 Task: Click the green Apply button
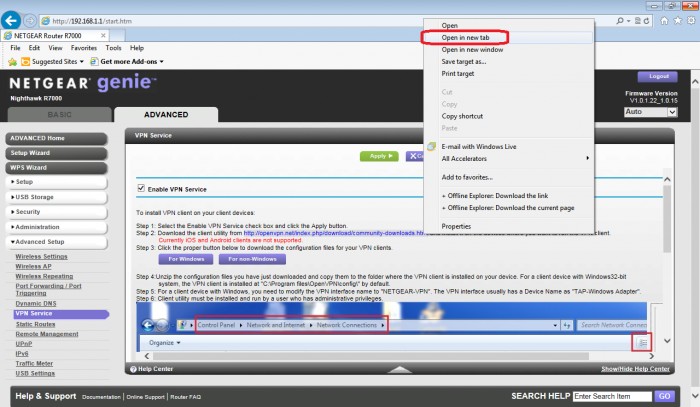tap(379, 156)
